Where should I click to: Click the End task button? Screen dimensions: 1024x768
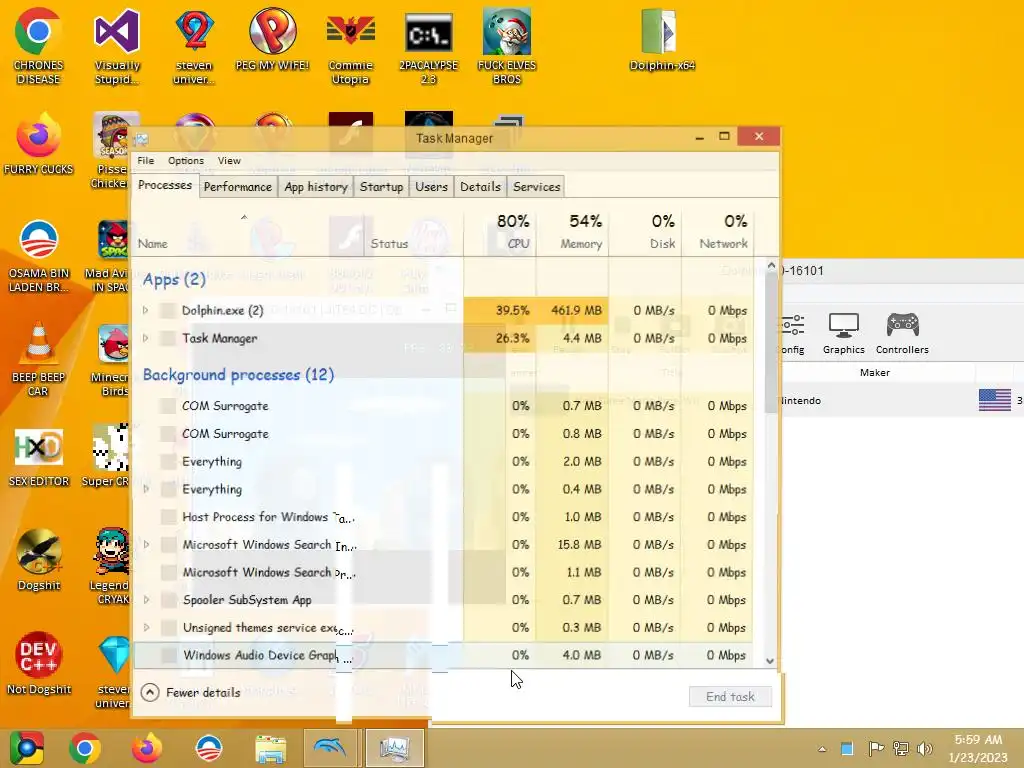click(x=730, y=697)
